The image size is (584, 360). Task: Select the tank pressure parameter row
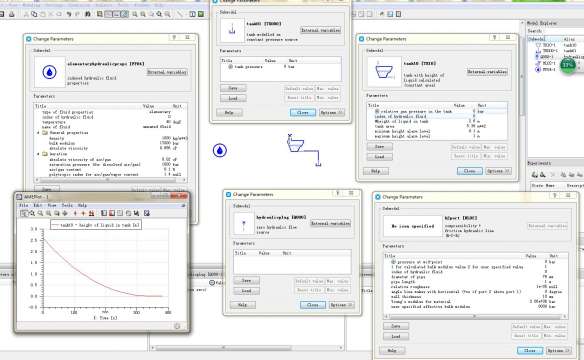point(280,67)
